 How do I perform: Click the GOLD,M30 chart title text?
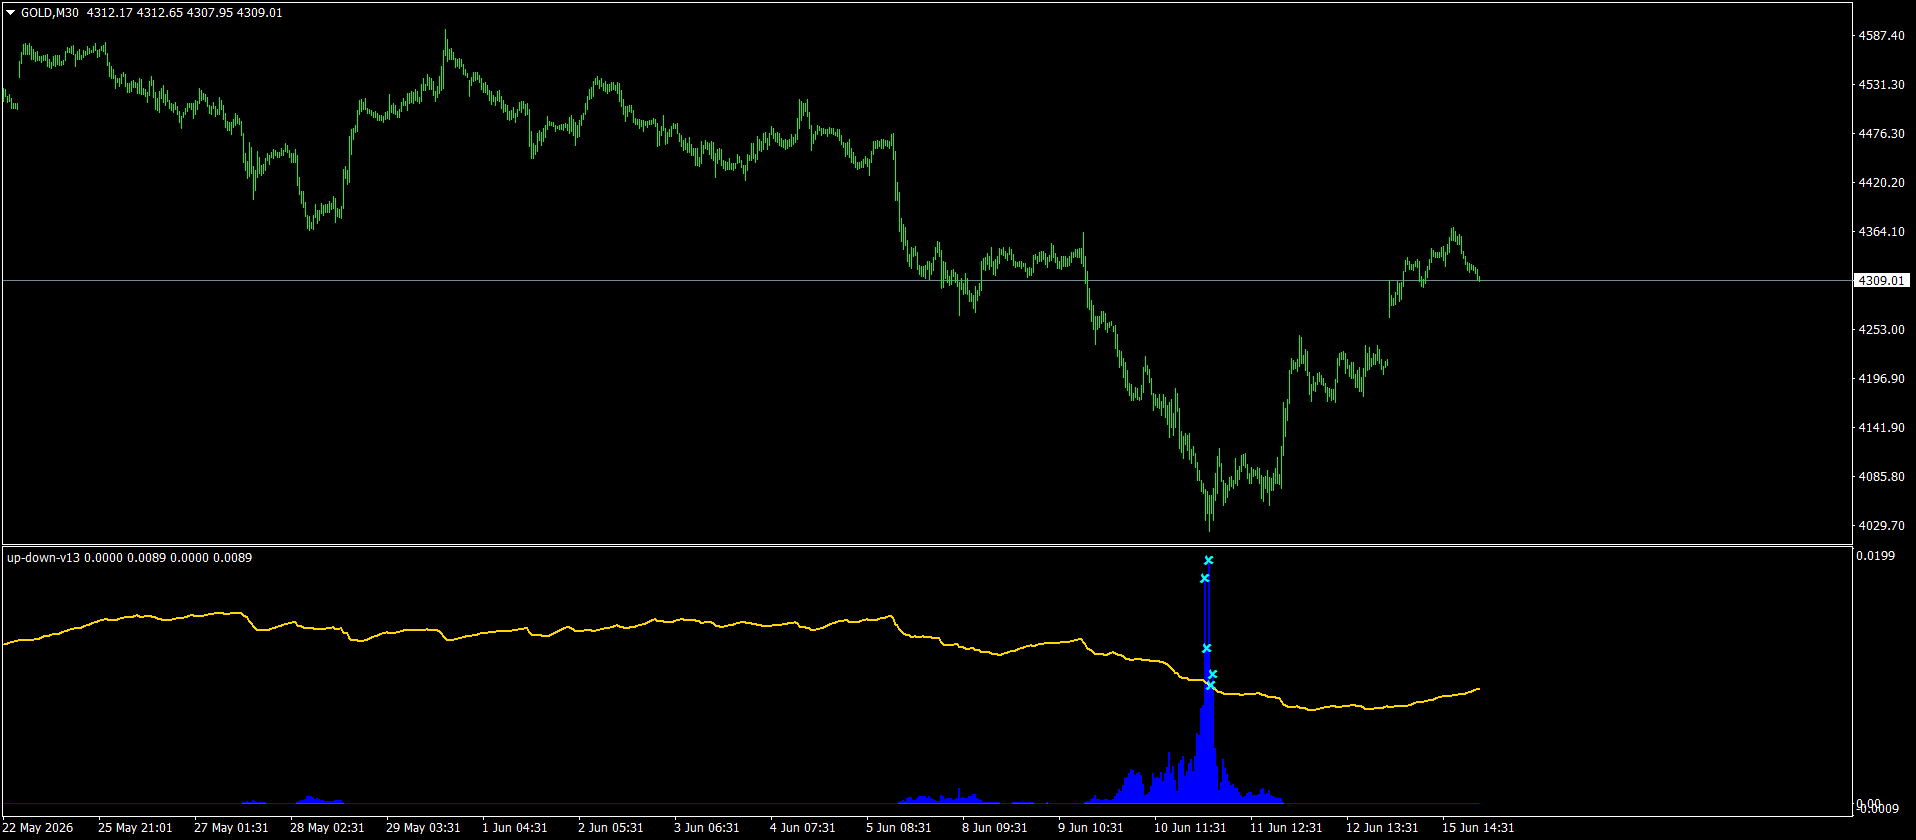50,13
